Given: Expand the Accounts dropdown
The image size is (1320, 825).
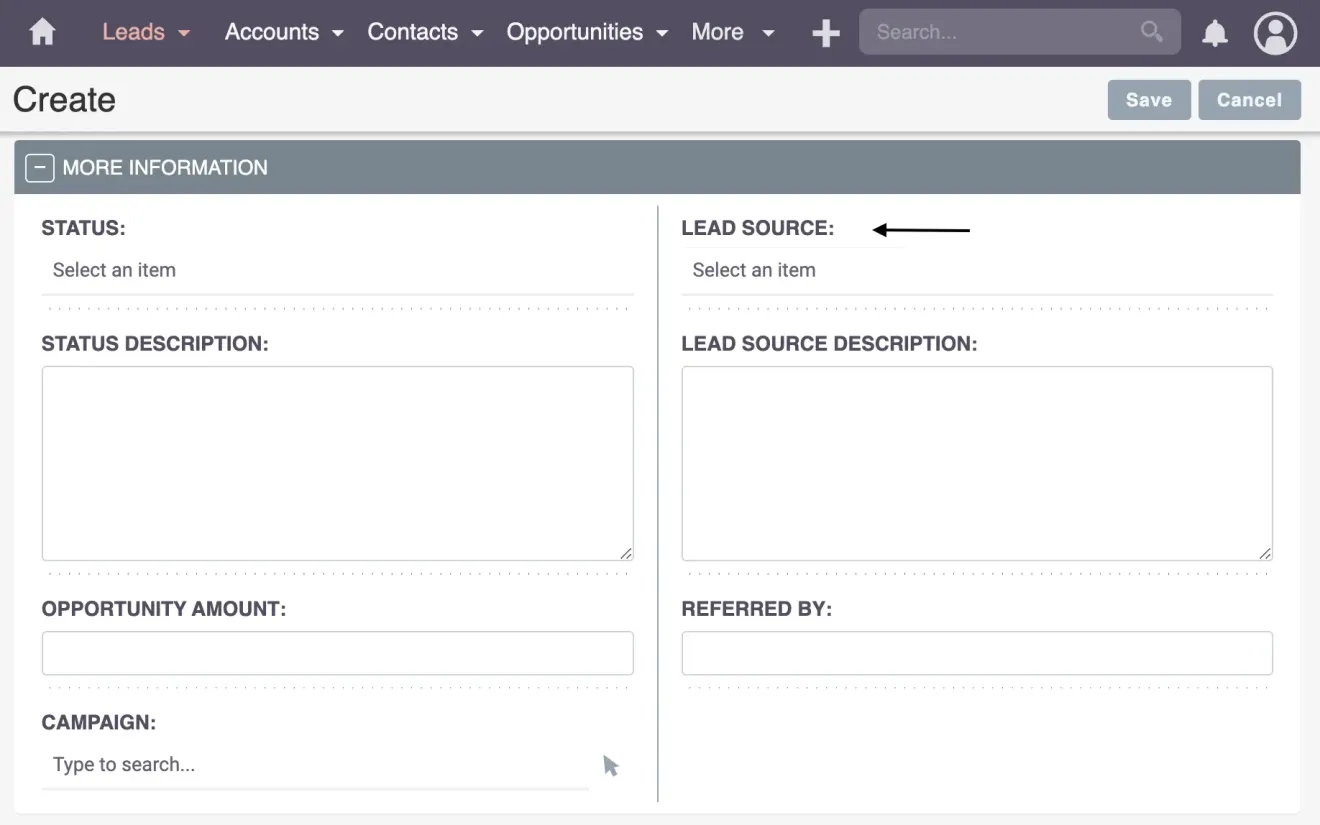Looking at the screenshot, I should [x=337, y=32].
